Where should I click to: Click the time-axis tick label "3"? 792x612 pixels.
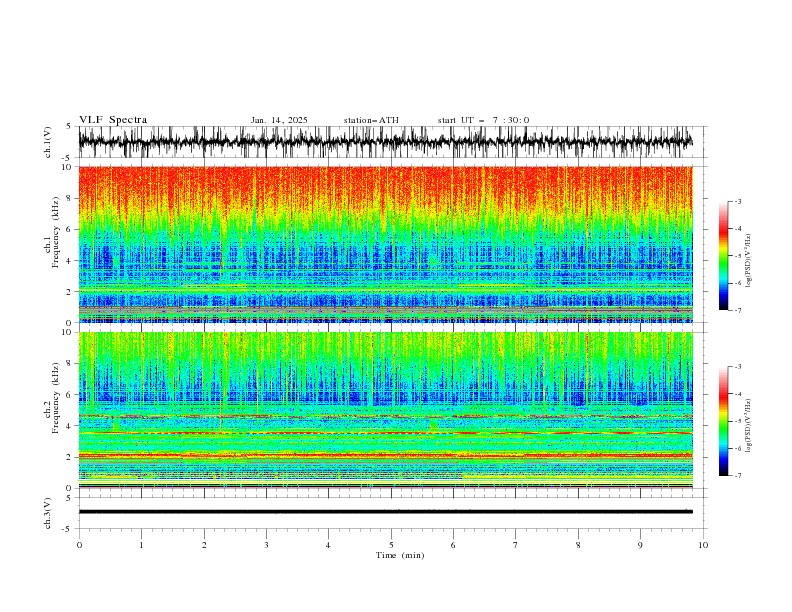(266, 545)
